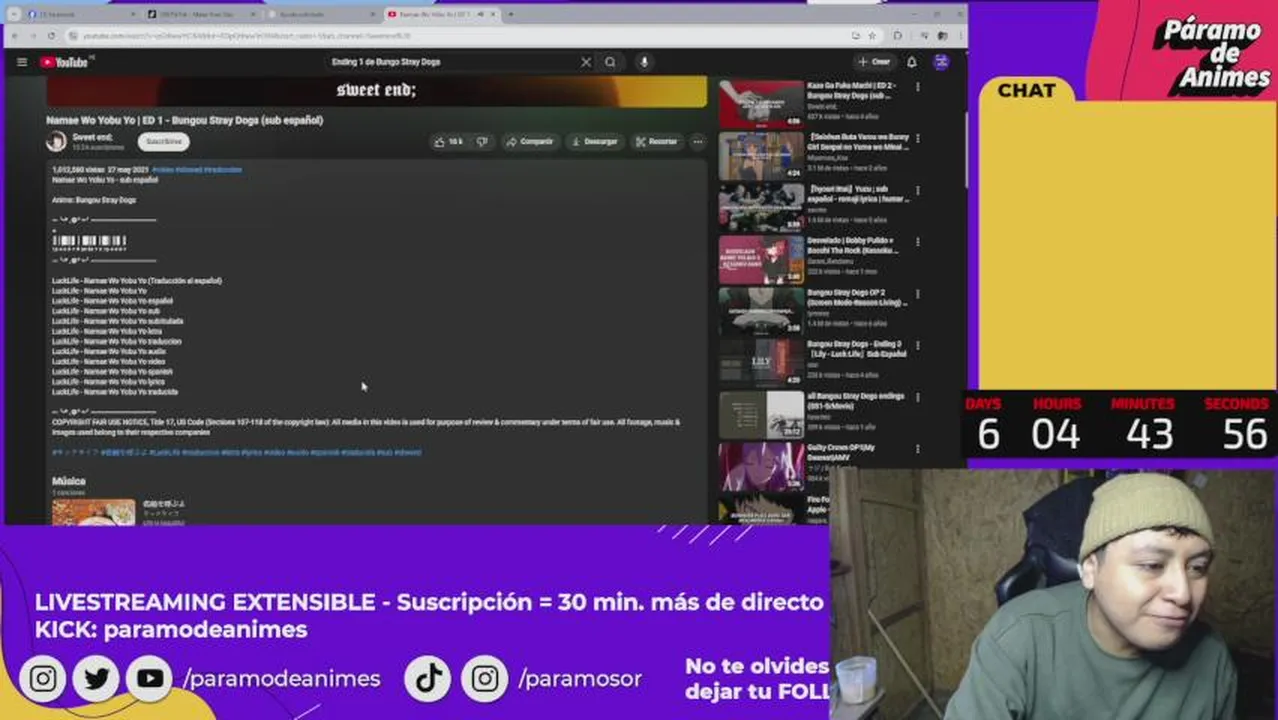Click the Descargar download button

(595, 142)
